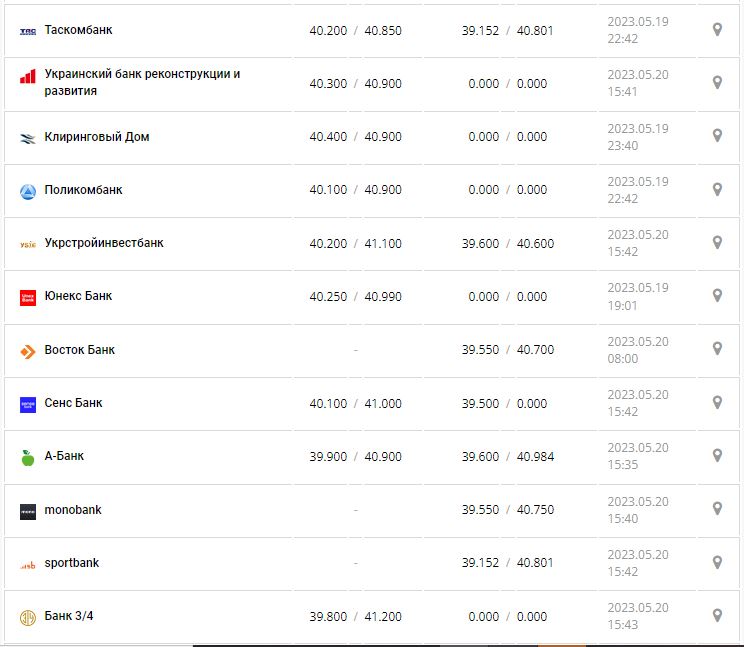Open the Клиринговый Дом bank page
Viewport: 744px width, 647px height.
97,137
